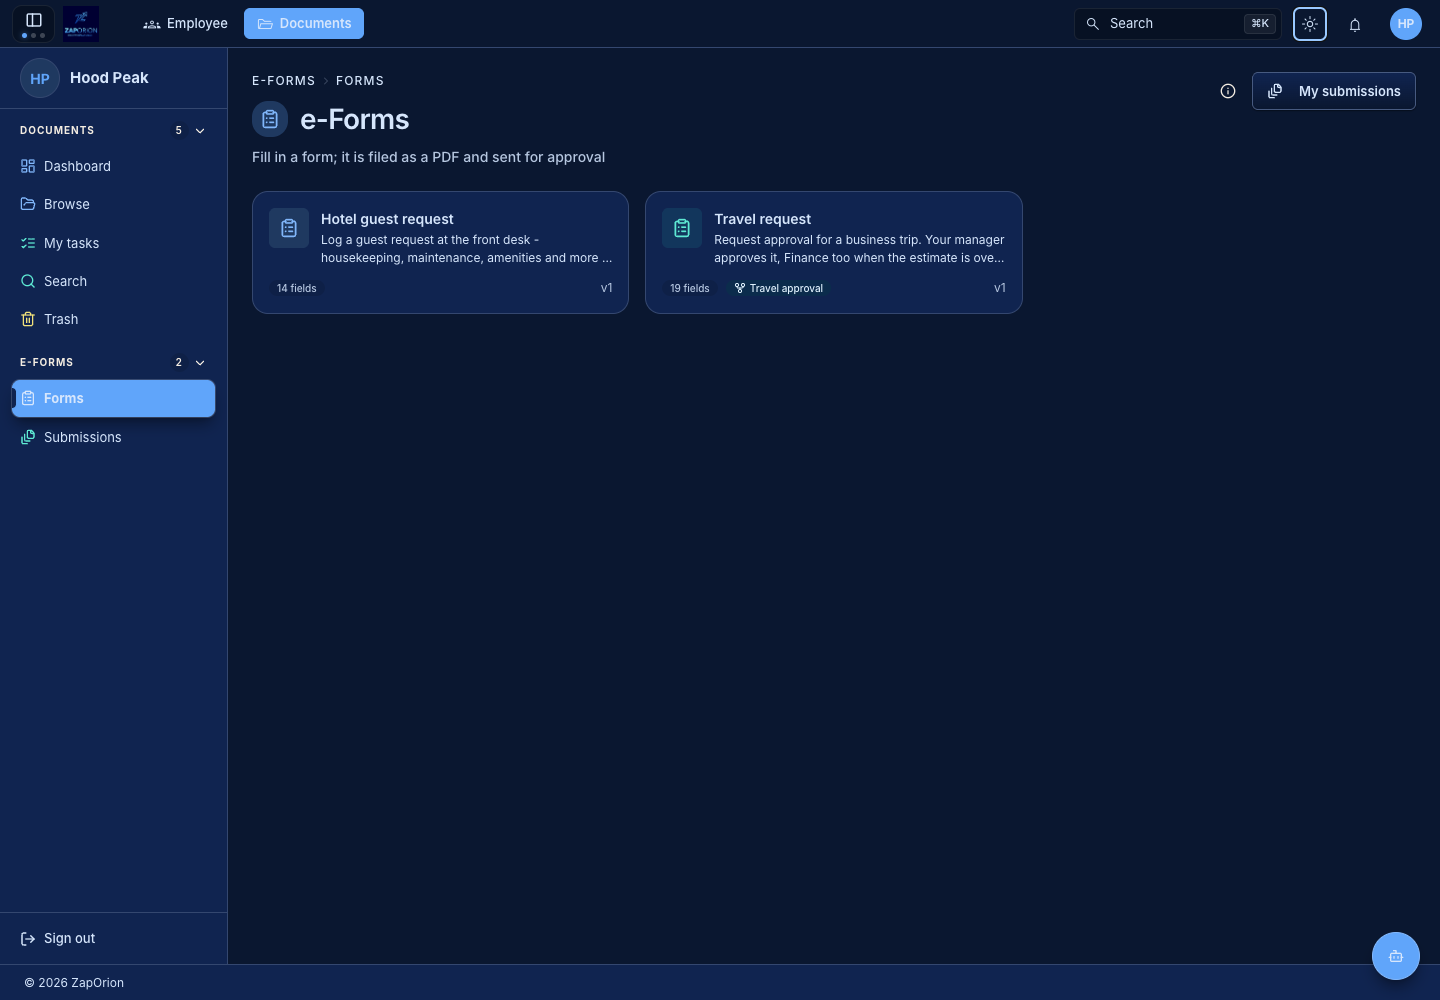
Task: Open the assistant chat bot button
Action: point(1396,956)
